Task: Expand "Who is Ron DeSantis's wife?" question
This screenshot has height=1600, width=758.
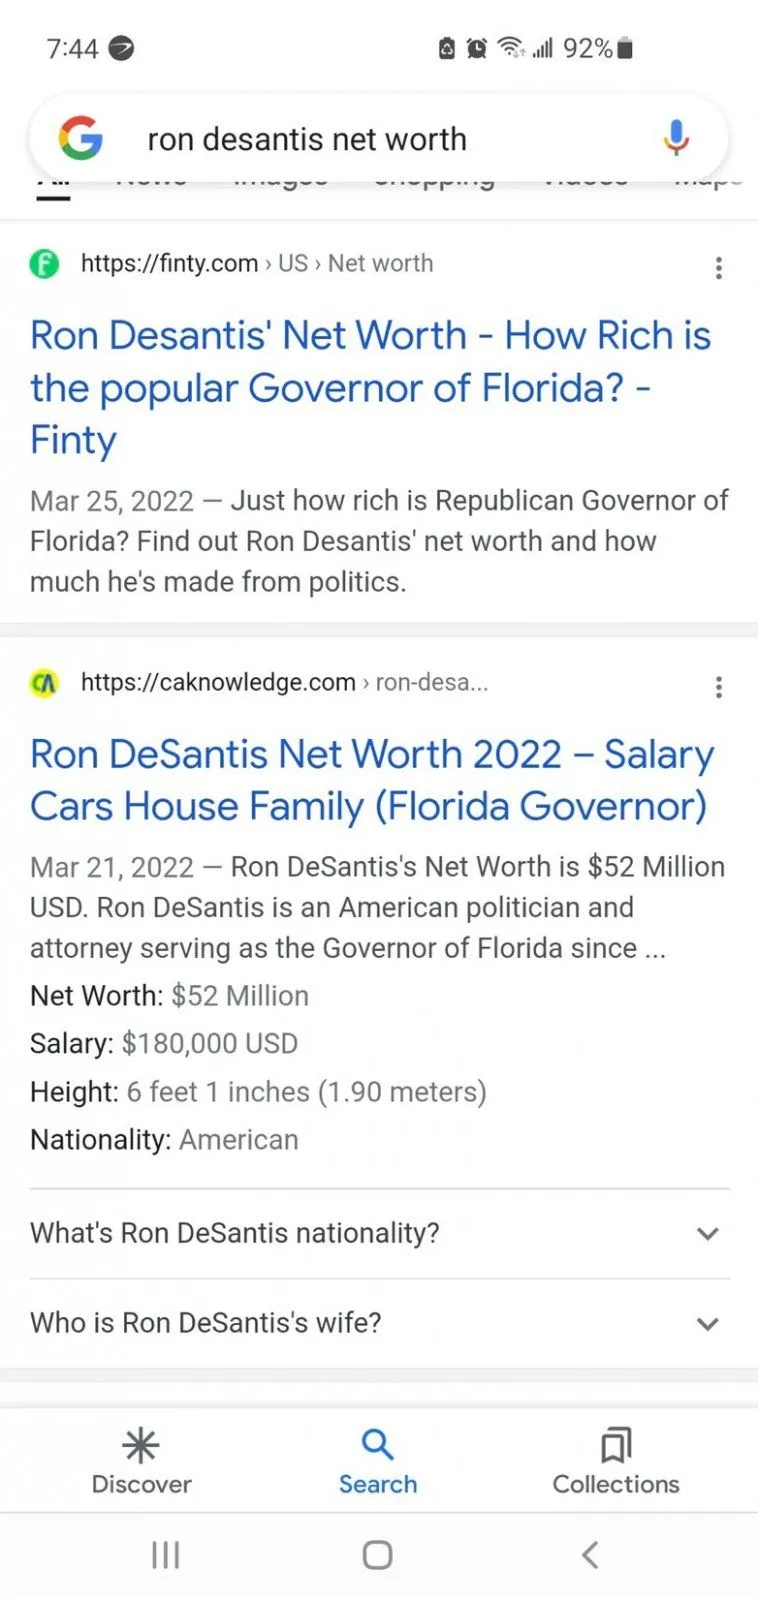Action: [x=379, y=1323]
